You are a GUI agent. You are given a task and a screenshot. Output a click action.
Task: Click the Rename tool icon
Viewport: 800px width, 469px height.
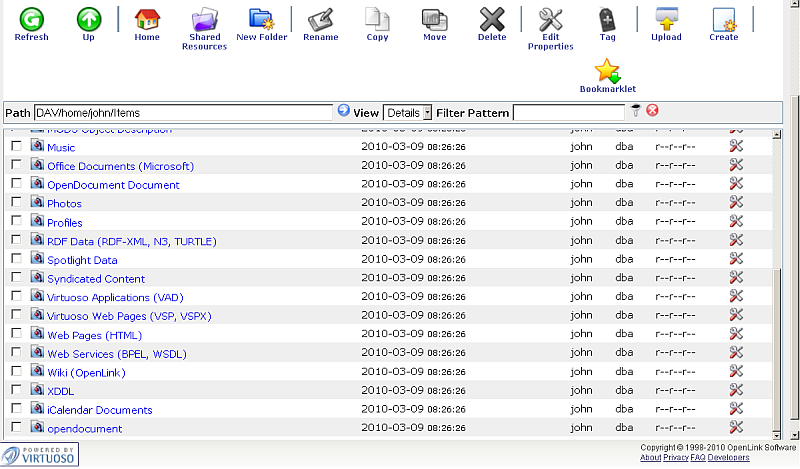tap(320, 19)
